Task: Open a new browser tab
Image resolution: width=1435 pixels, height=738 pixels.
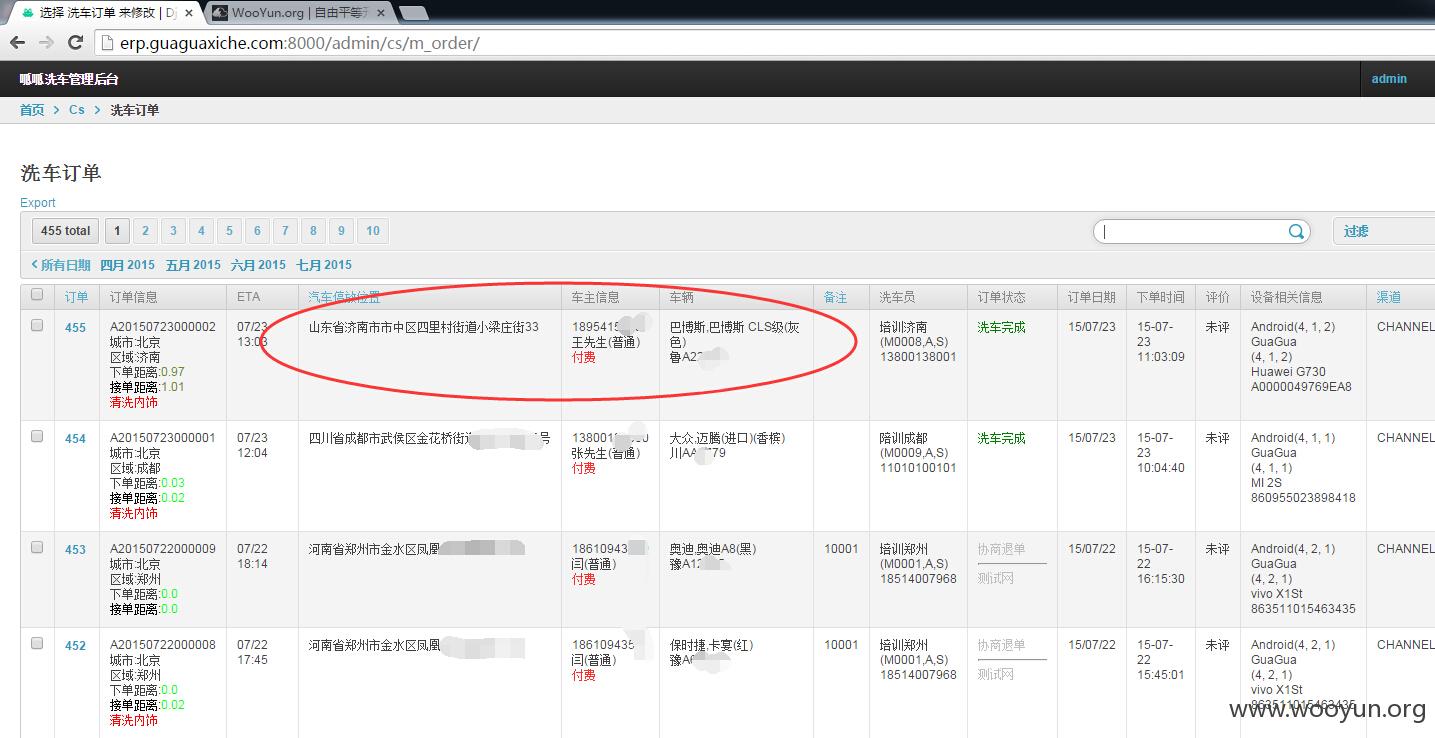Action: 413,13
